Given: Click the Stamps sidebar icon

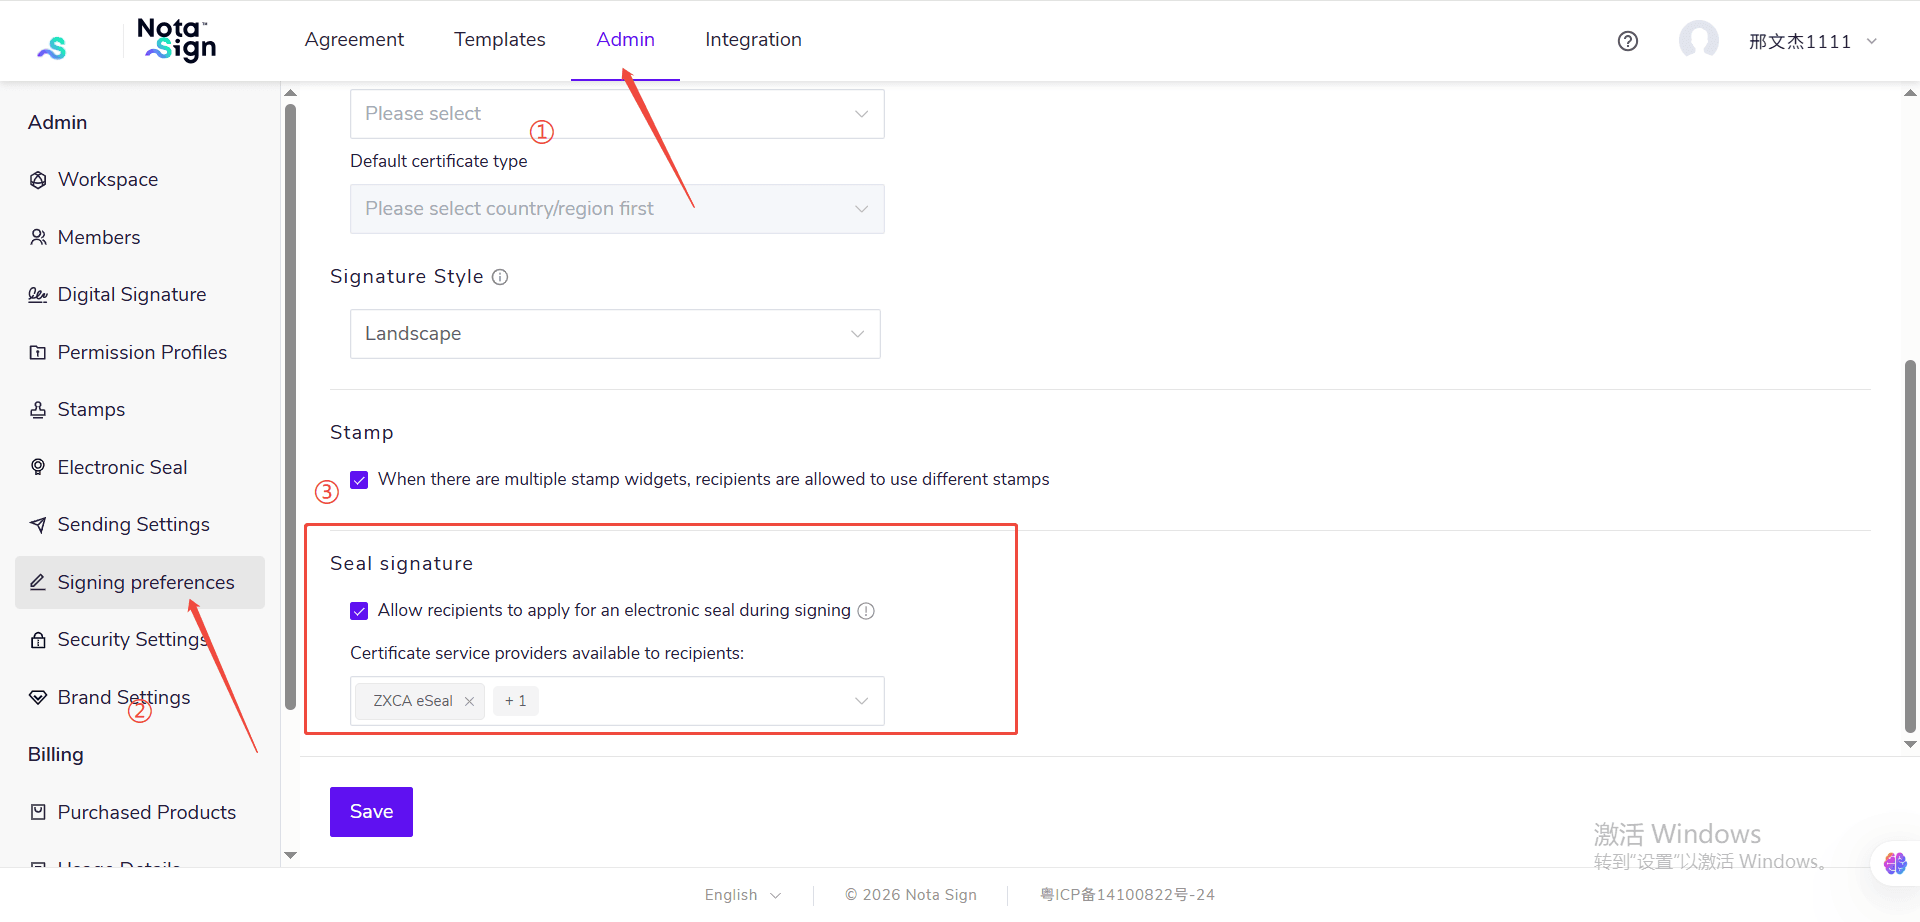Looking at the screenshot, I should pos(38,410).
